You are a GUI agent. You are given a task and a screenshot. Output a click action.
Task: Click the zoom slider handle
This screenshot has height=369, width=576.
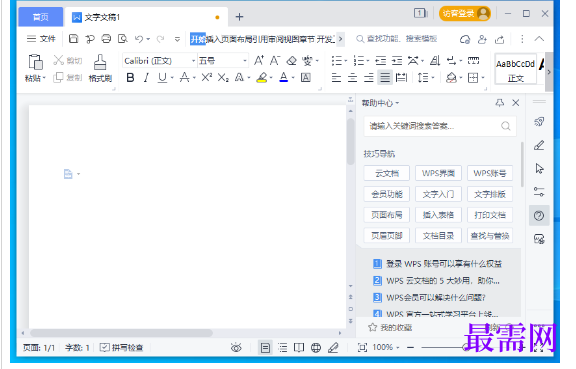[466, 347]
